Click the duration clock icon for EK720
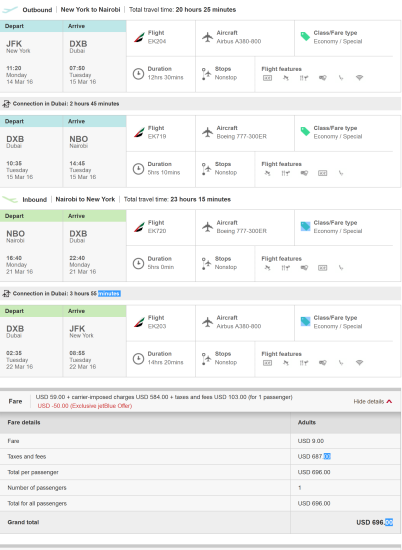Screen dimensions: 402x550 coord(138,263)
